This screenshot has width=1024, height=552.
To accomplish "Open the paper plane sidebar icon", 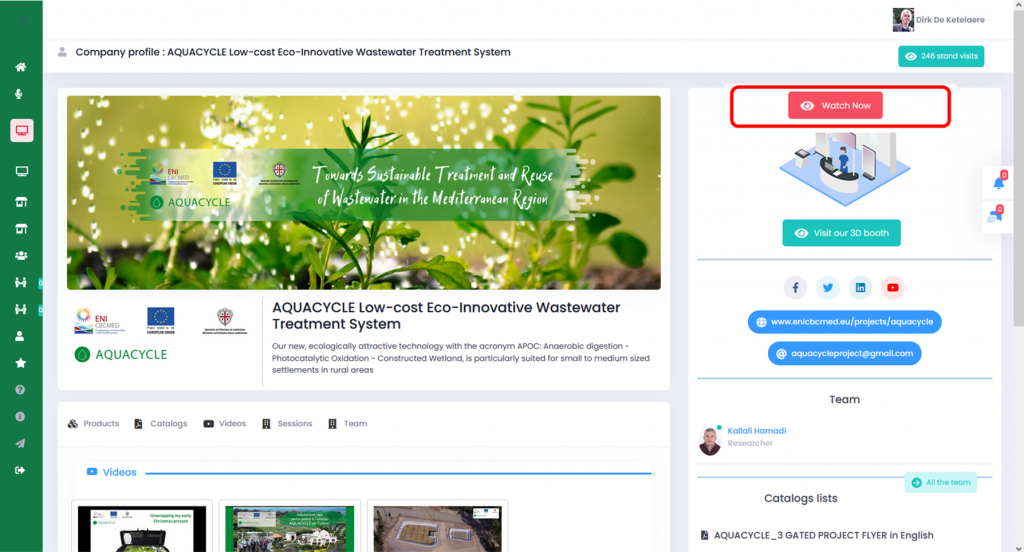I will pos(21,443).
